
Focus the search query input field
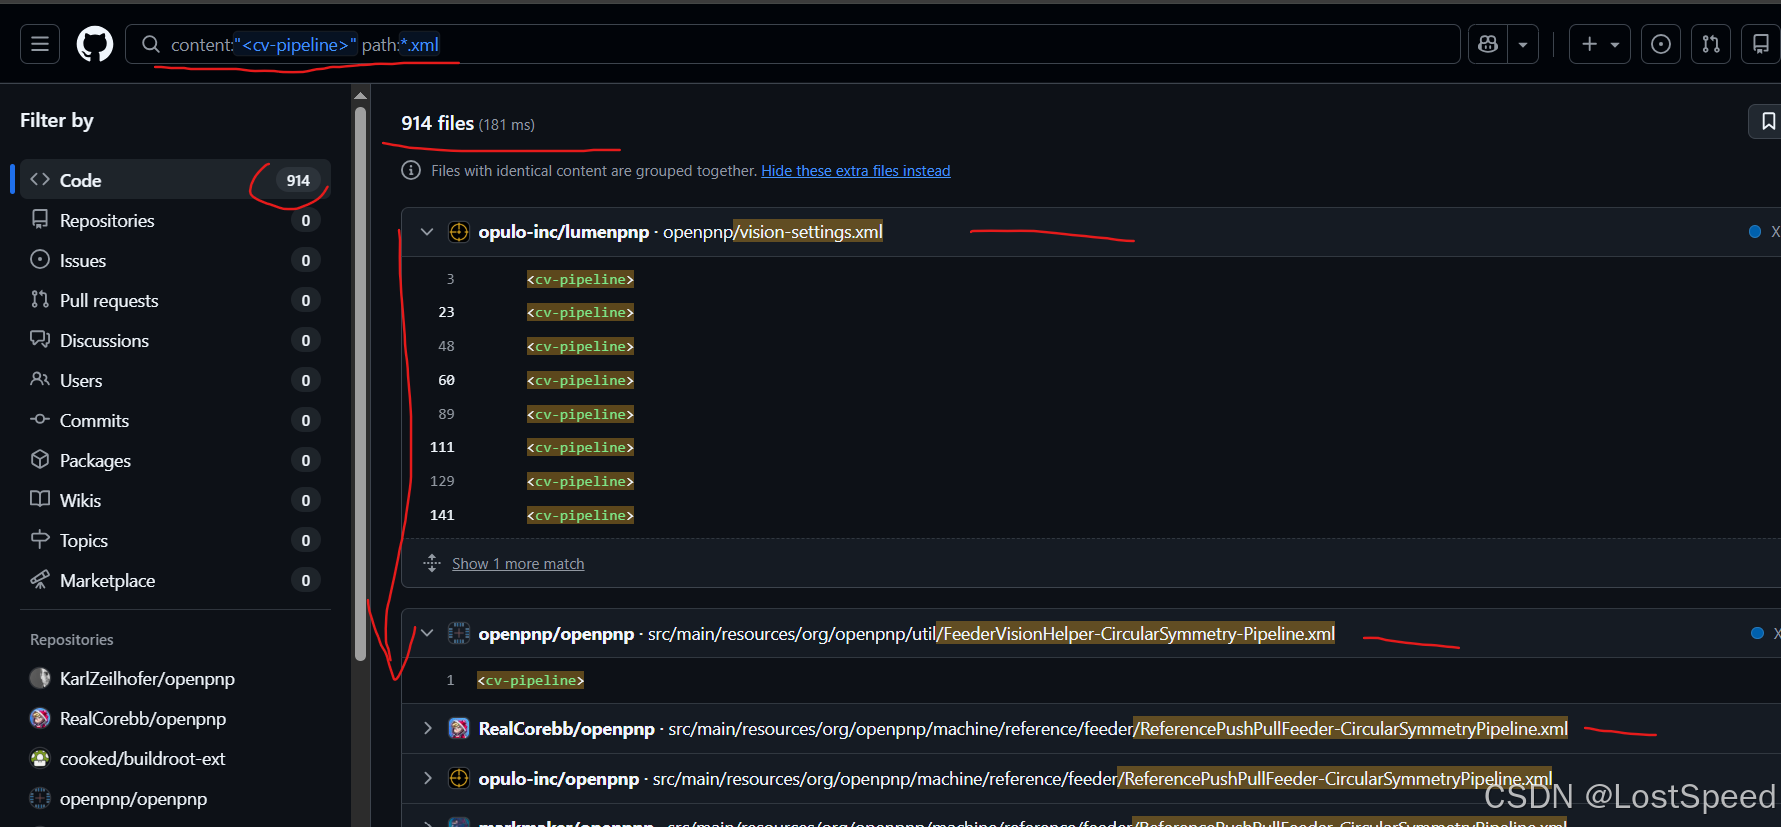[x=793, y=44]
